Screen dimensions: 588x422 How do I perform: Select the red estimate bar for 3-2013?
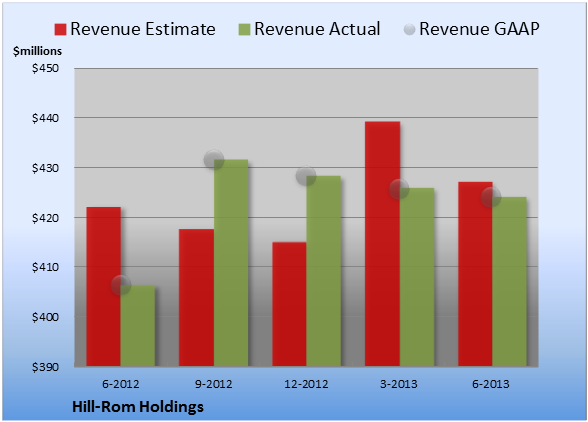pos(382,244)
